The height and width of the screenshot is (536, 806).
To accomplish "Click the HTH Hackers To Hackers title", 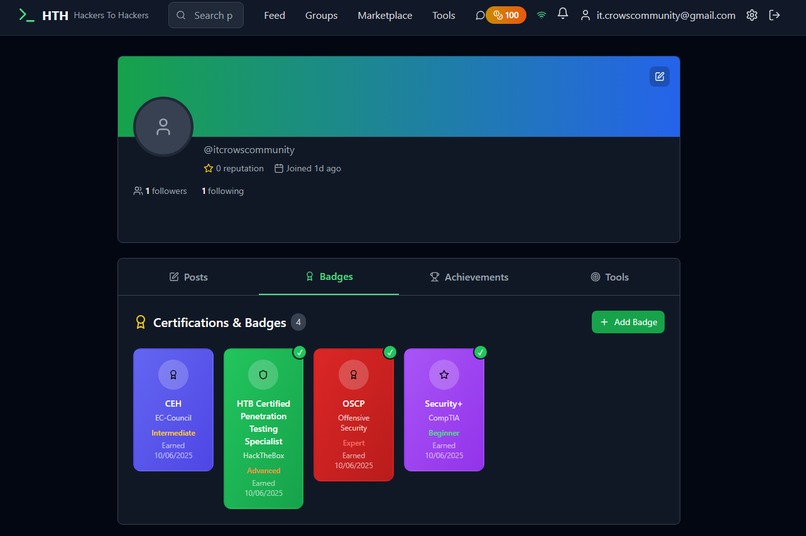I will coord(95,15).
